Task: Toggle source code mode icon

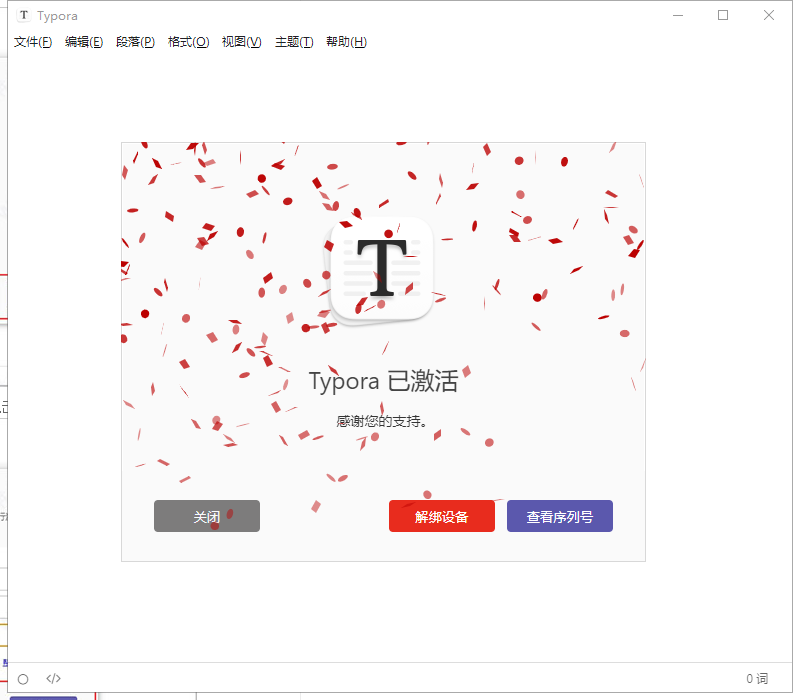Action: coord(54,679)
